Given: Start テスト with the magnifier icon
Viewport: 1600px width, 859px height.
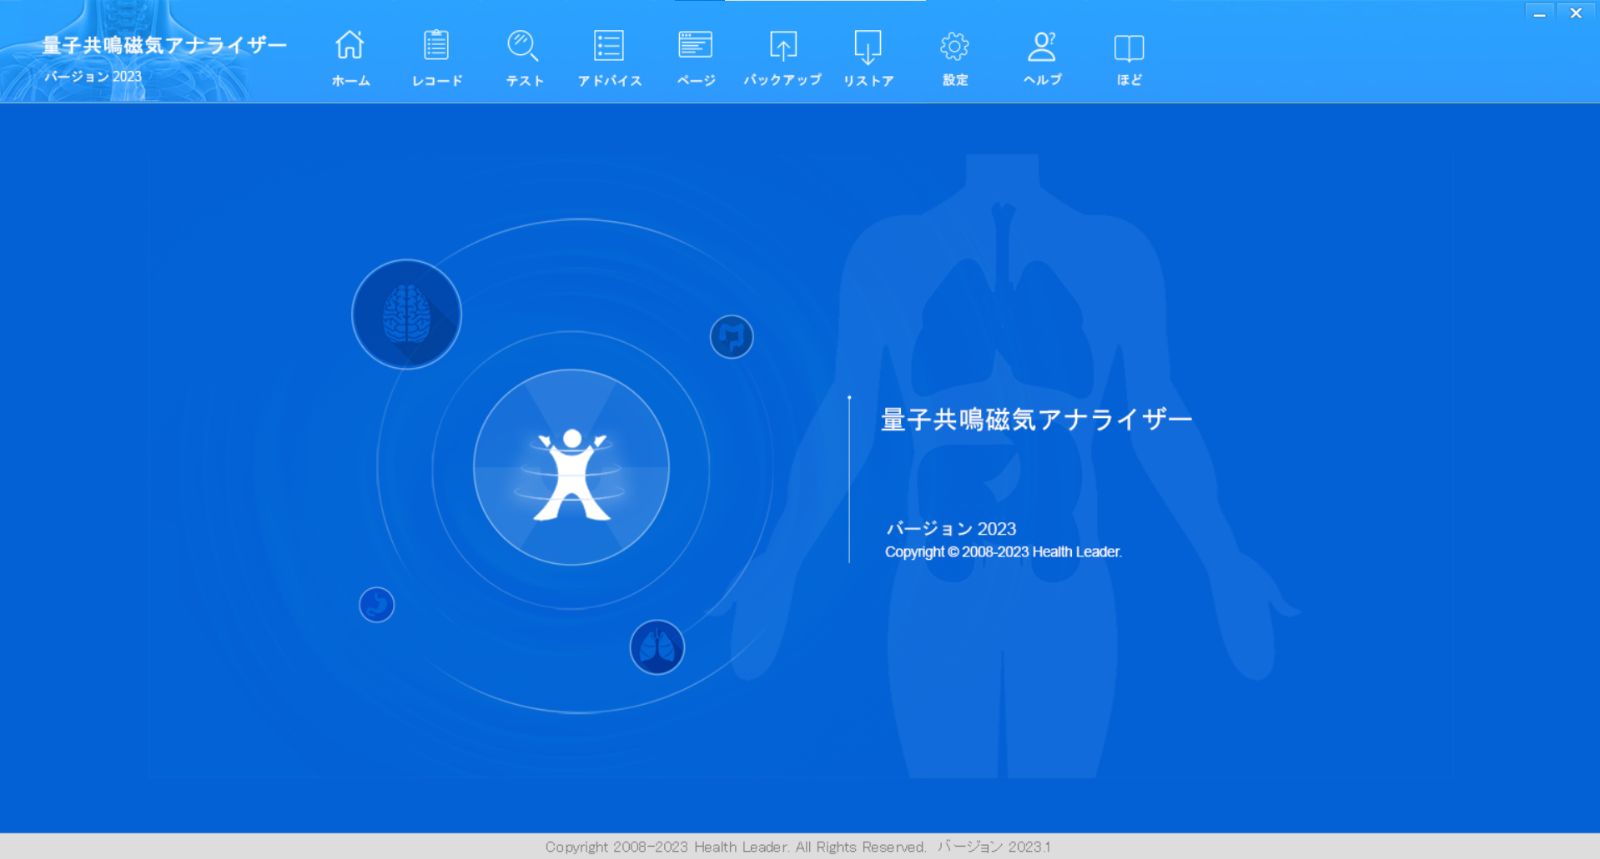Looking at the screenshot, I should pyautogui.click(x=523, y=47).
